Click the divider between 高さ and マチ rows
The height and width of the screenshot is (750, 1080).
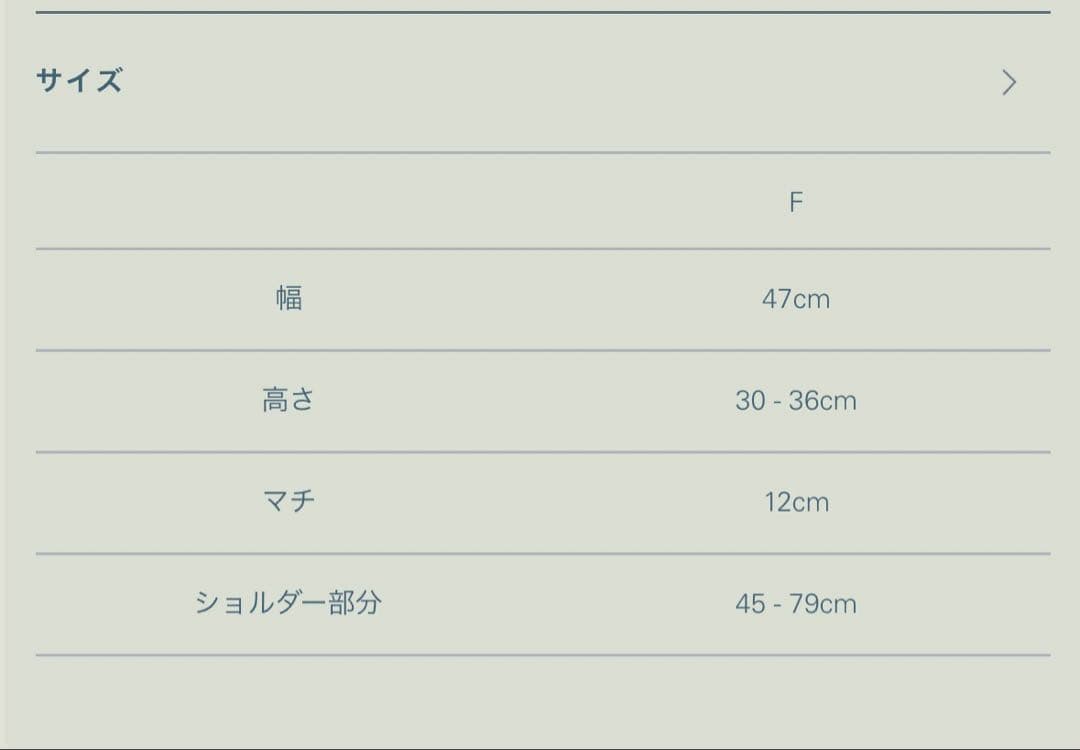(543, 452)
